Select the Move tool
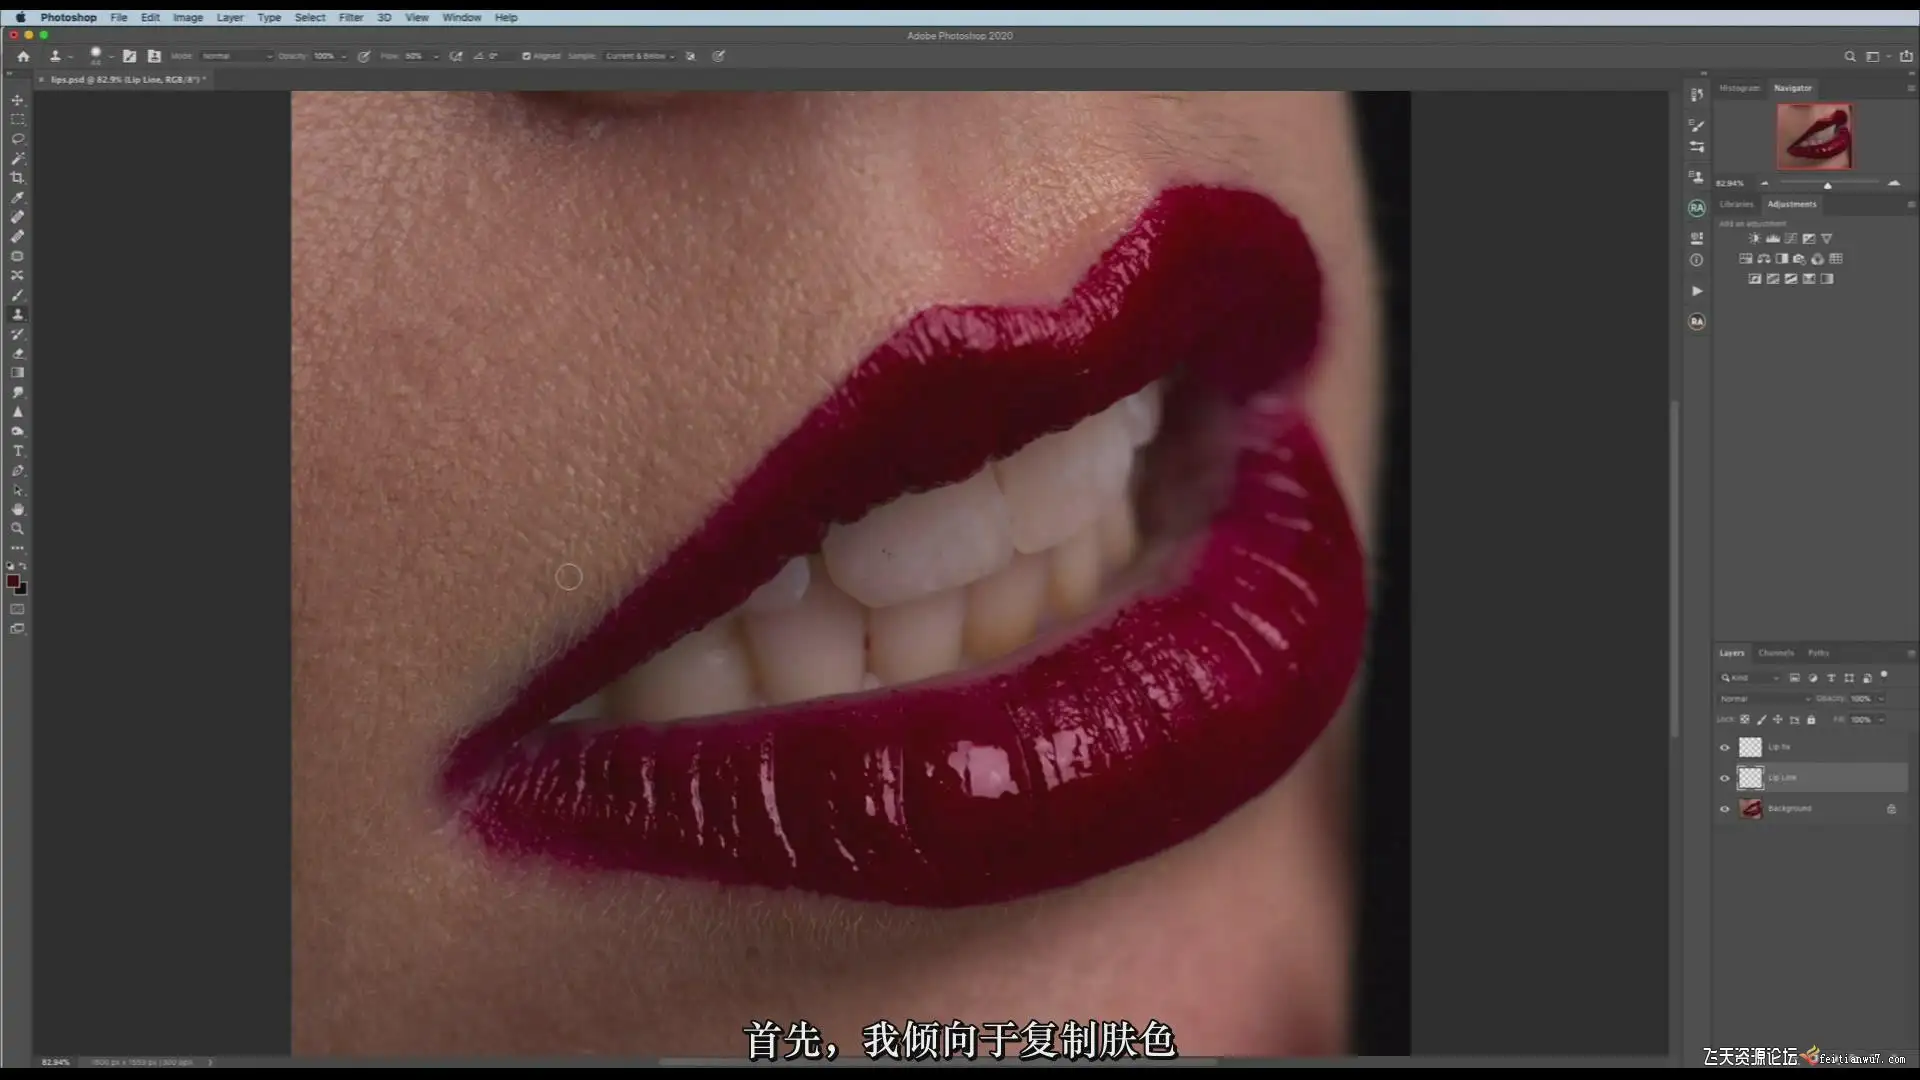This screenshot has height=1080, width=1920. (x=17, y=100)
